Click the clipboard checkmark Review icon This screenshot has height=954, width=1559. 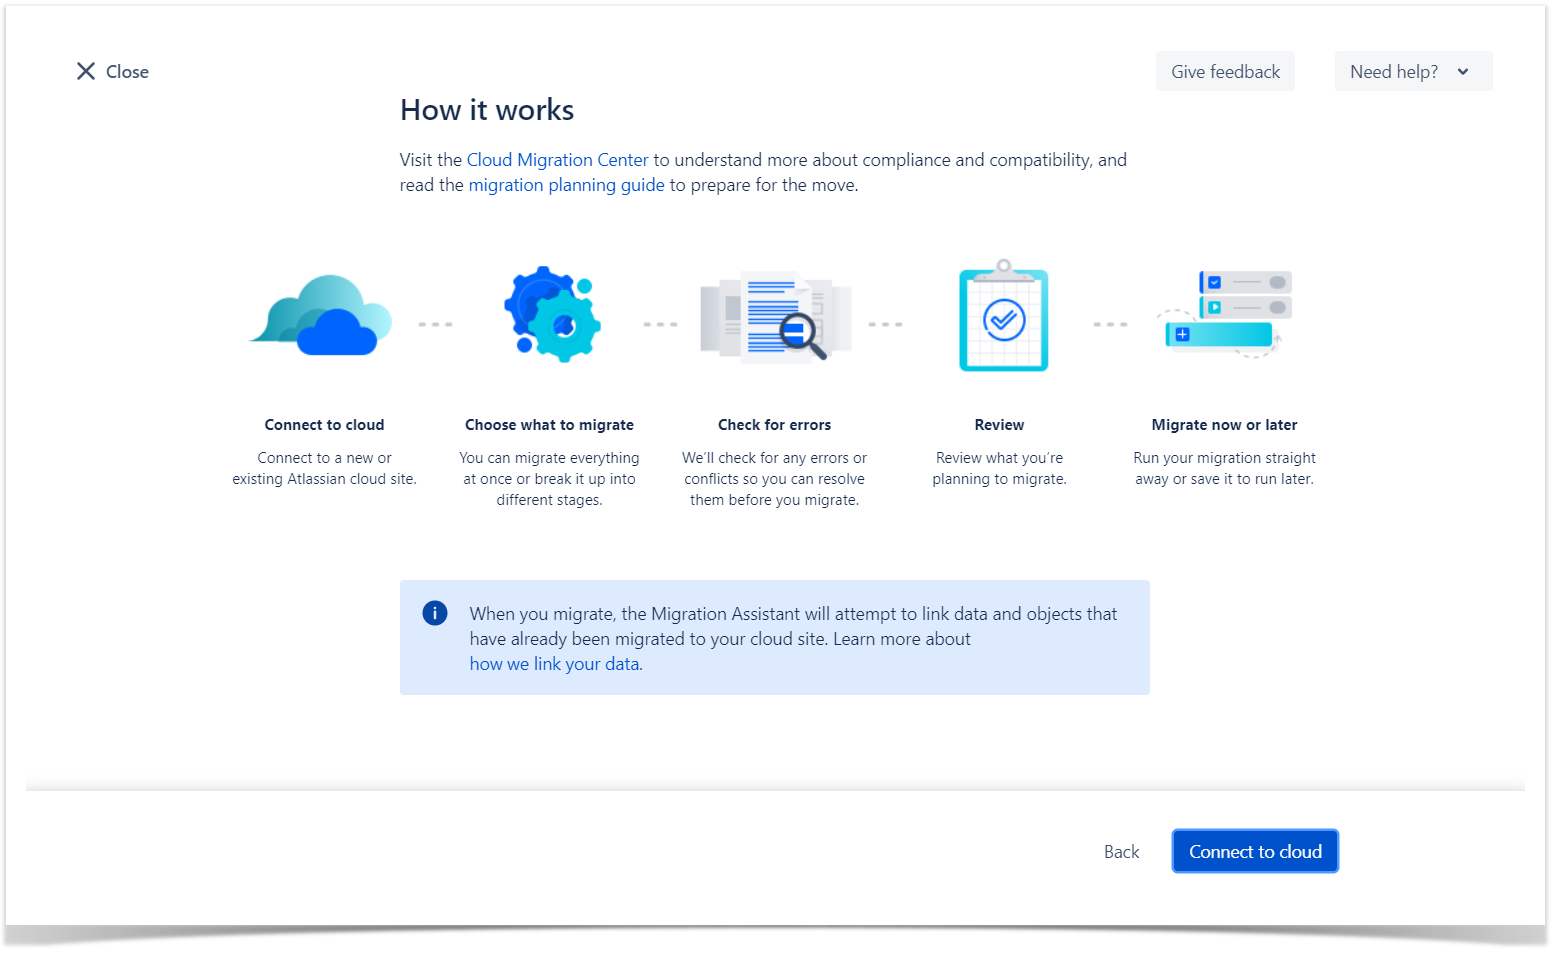click(1003, 317)
